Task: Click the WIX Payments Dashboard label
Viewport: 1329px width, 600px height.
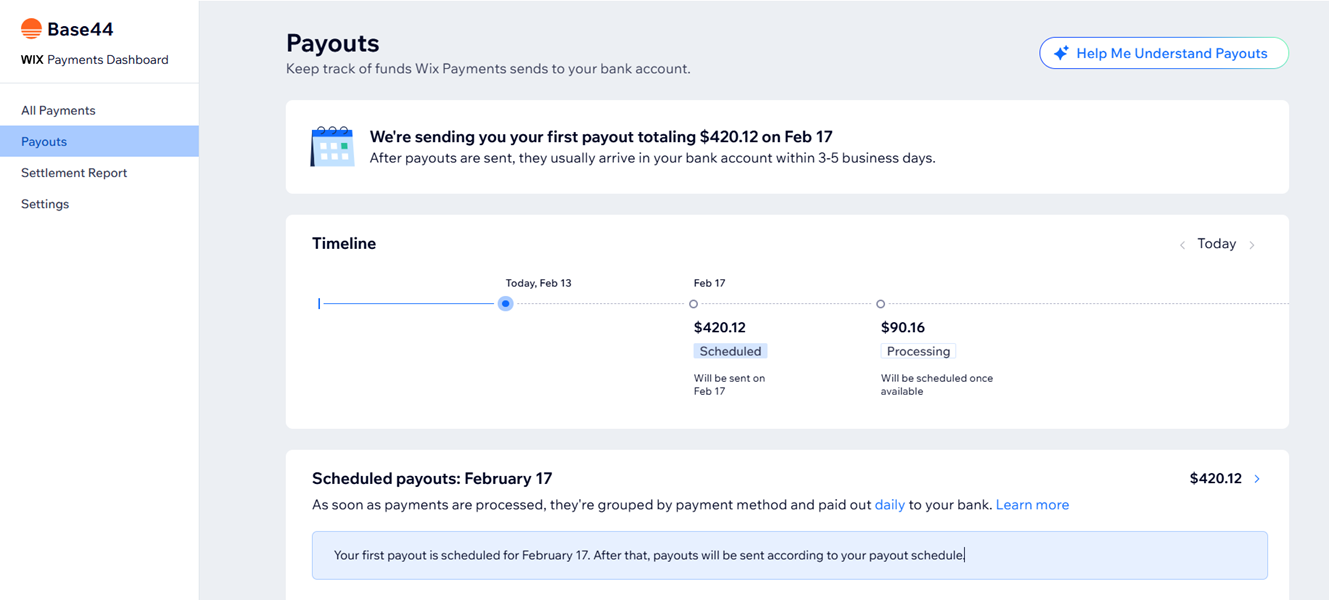Action: pyautogui.click(x=93, y=59)
